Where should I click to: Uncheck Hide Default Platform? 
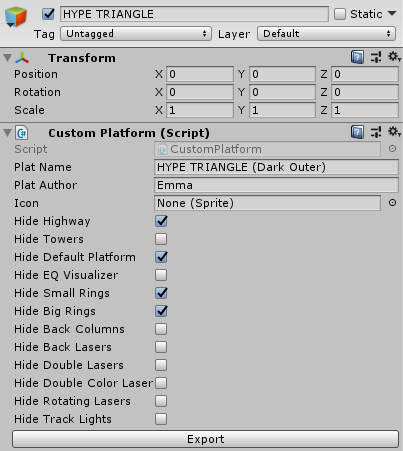click(161, 257)
